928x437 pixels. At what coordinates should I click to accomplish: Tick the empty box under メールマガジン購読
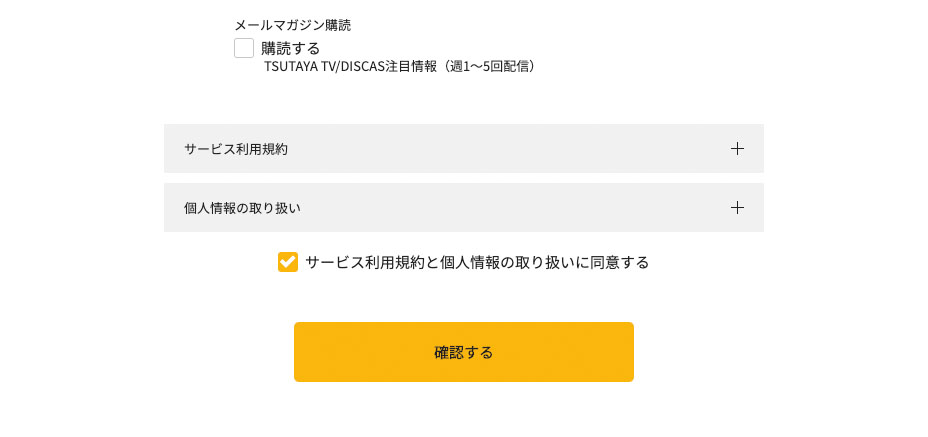coord(244,48)
